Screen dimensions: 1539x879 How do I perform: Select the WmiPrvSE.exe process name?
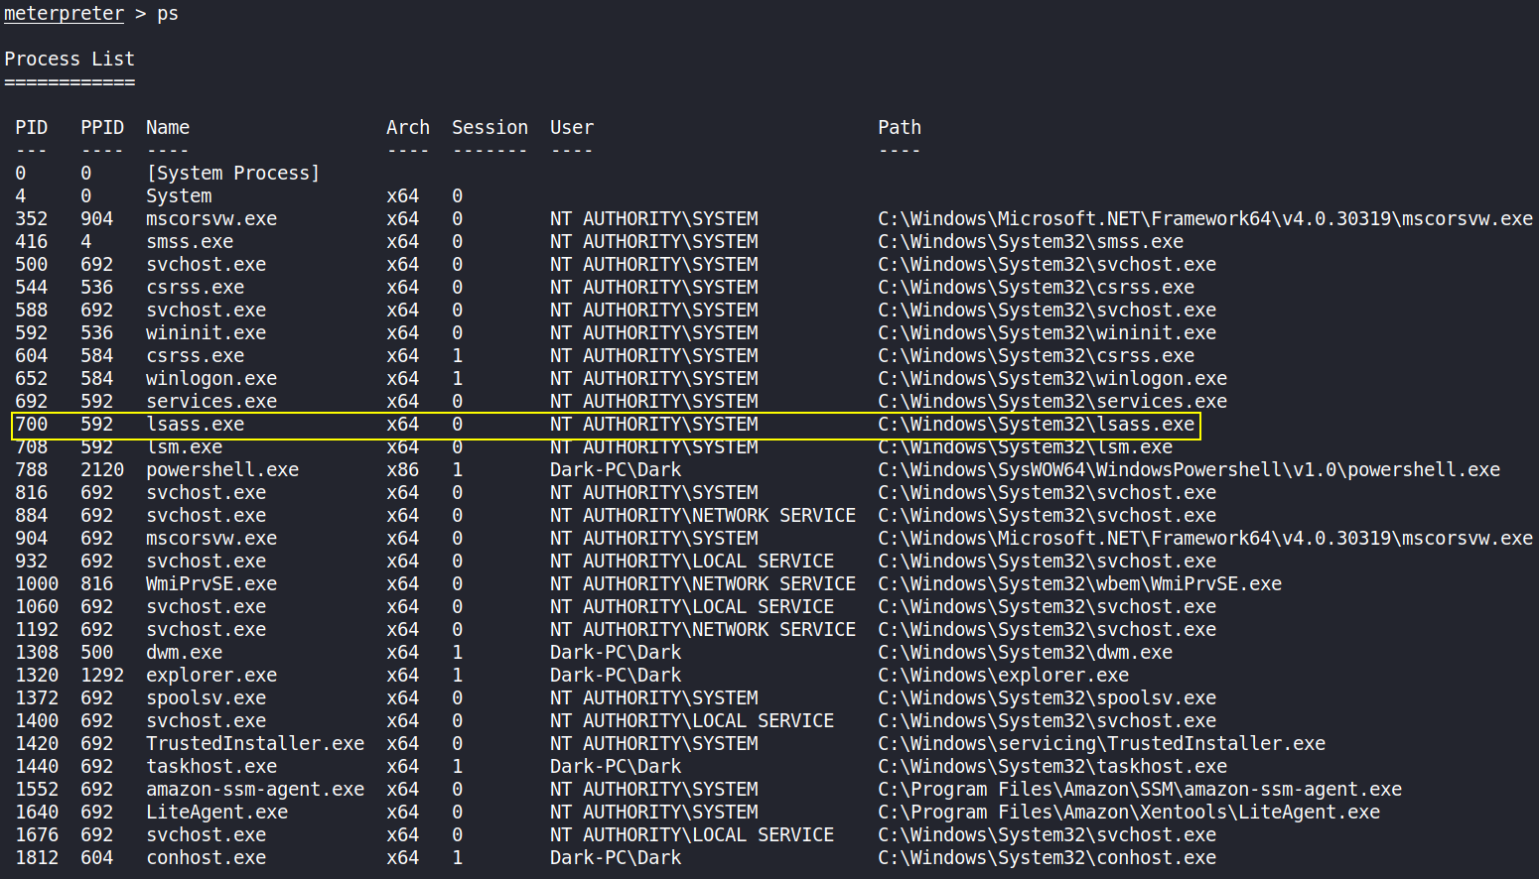211,584
